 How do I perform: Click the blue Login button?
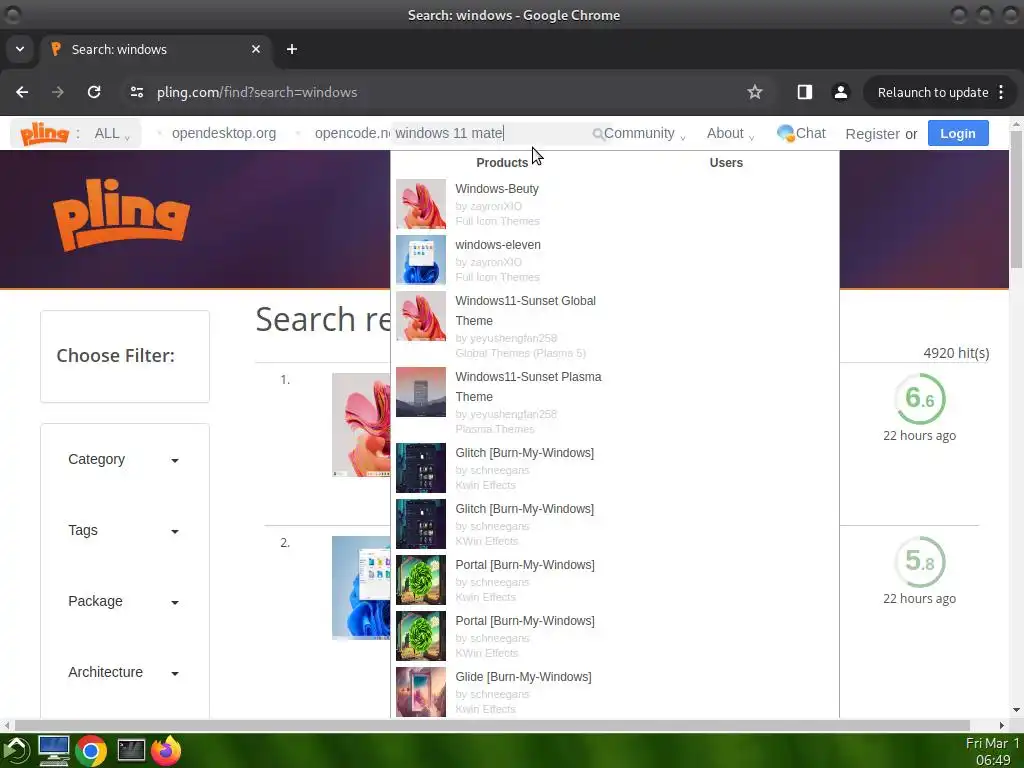958,133
